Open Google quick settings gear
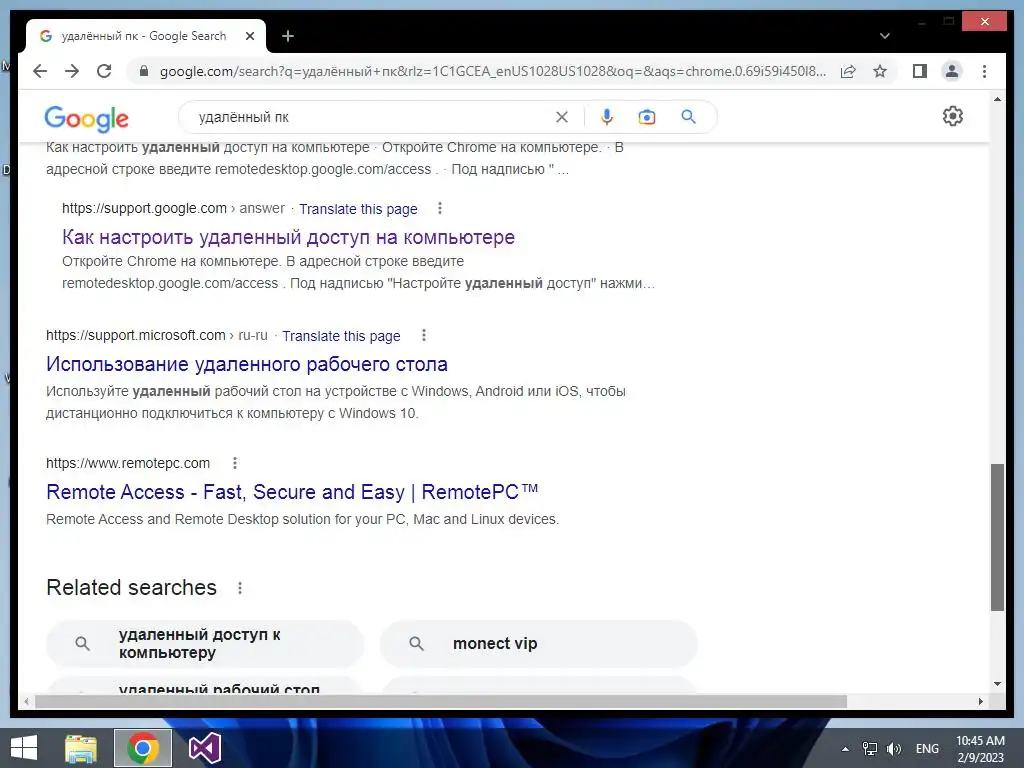1024x768 pixels. tap(953, 116)
